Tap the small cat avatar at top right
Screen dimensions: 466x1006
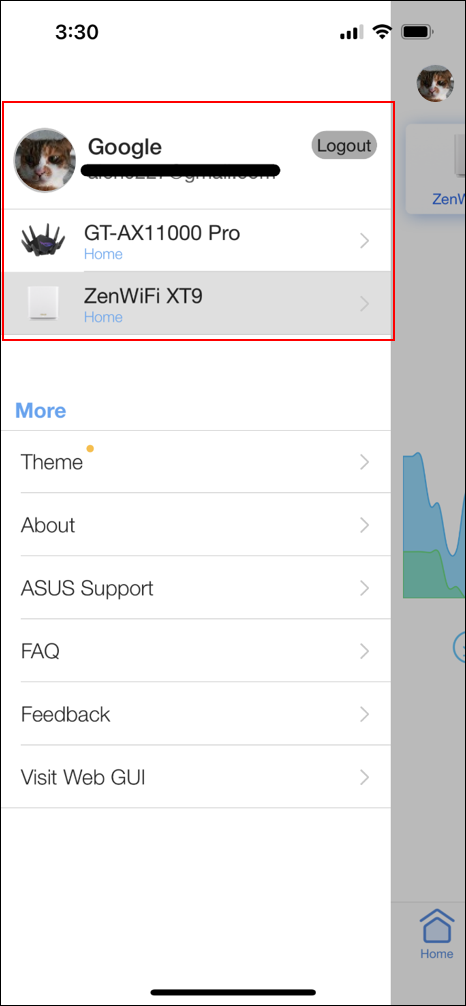pyautogui.click(x=435, y=83)
